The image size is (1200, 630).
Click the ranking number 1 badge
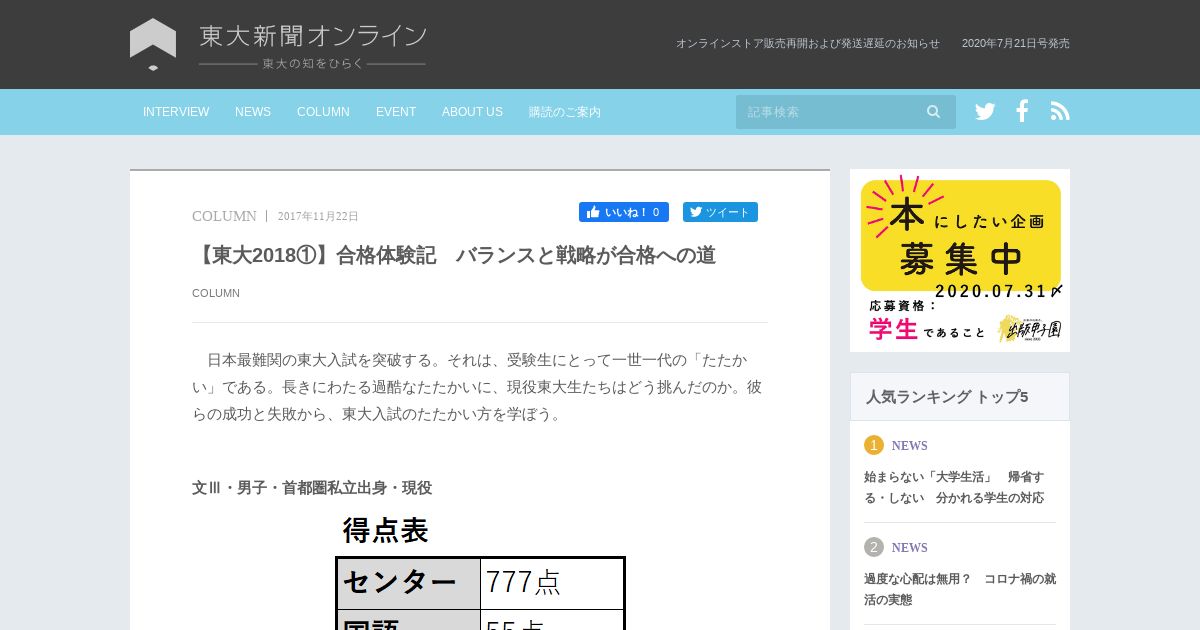[874, 445]
